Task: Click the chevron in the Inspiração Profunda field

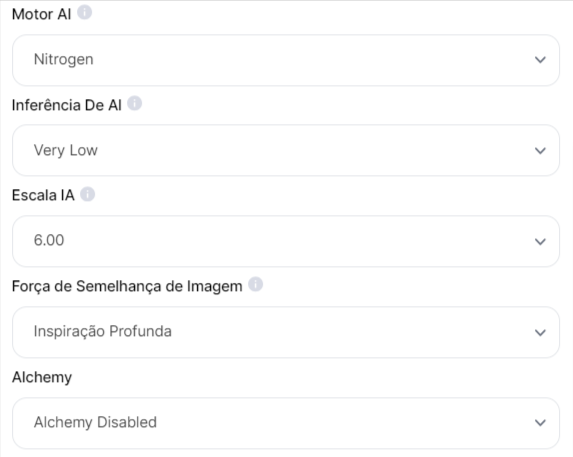Action: tap(540, 332)
